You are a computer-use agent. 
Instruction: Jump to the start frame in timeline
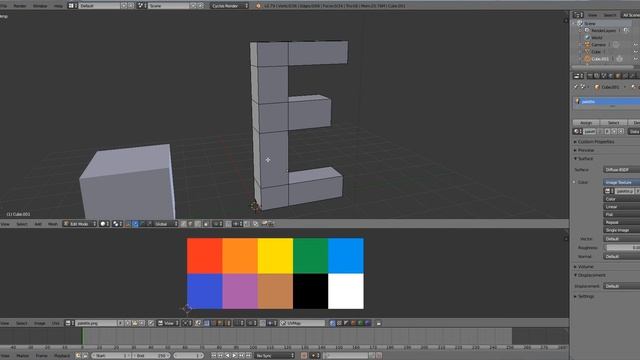click(x=213, y=356)
